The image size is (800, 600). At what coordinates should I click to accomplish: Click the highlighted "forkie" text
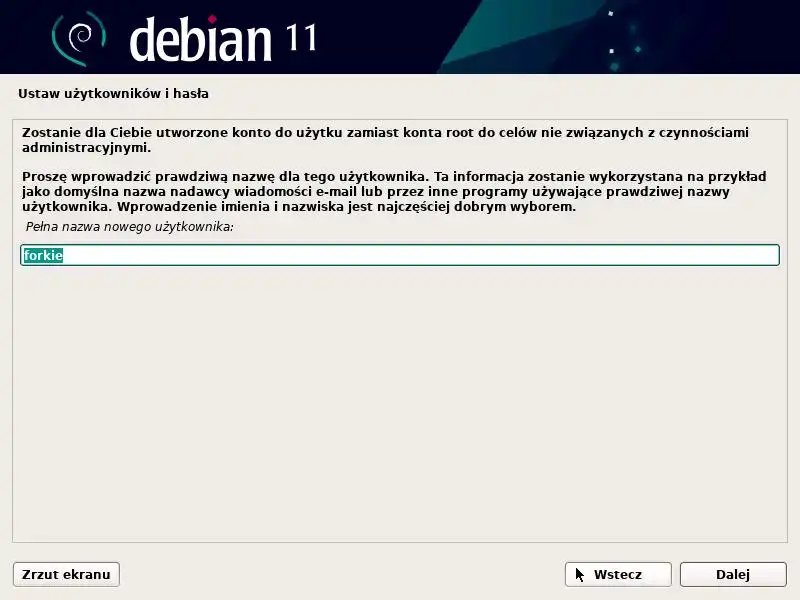[43, 255]
